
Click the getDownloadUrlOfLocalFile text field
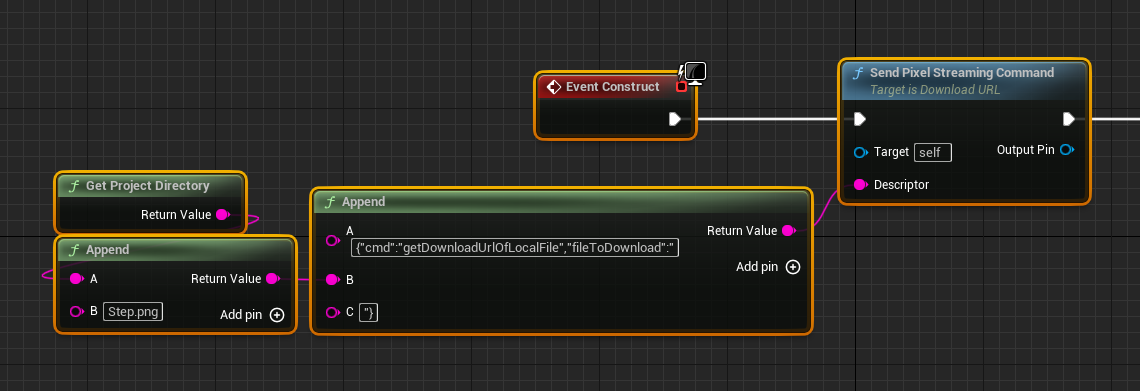point(515,247)
